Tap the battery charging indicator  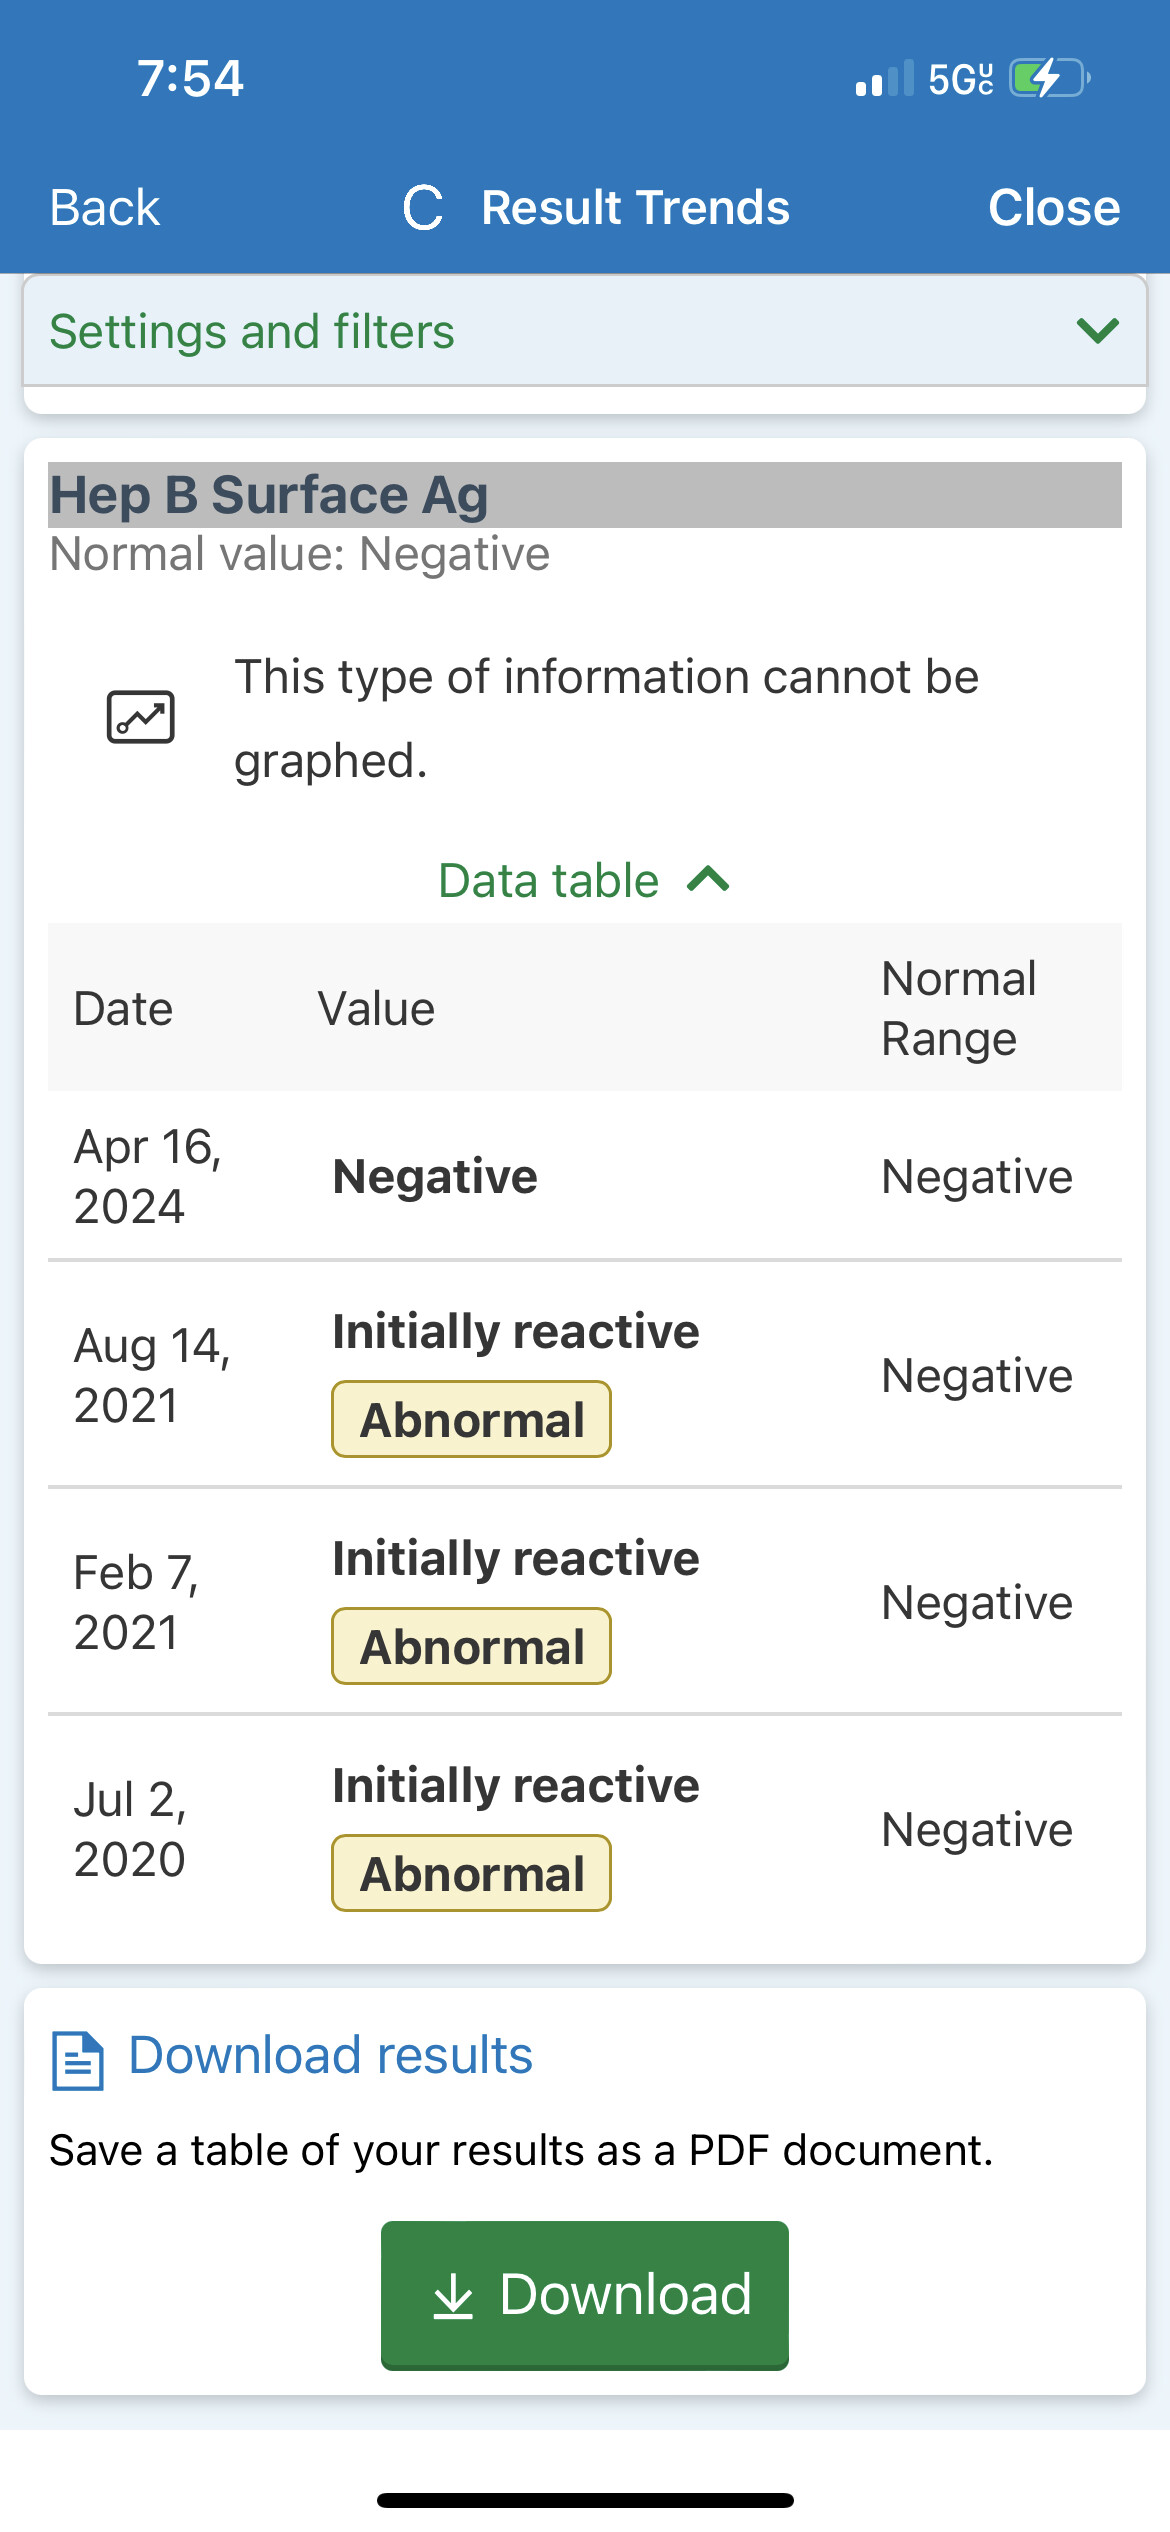coord(1048,78)
